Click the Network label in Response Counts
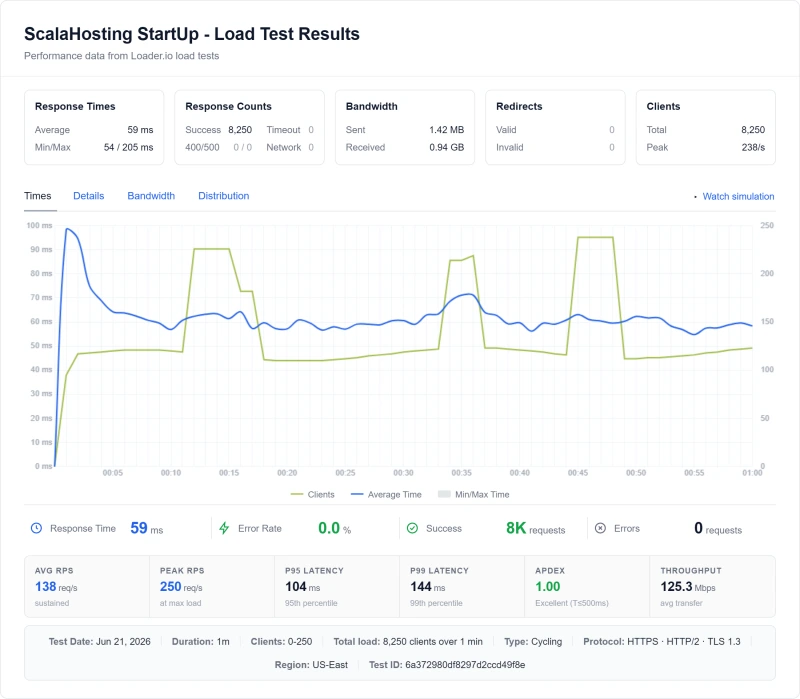This screenshot has height=699, width=800. click(284, 147)
